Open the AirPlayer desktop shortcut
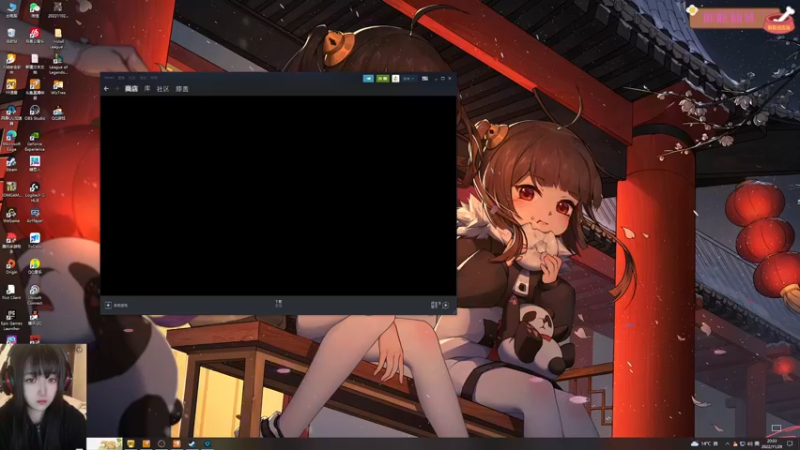800x450 pixels. click(x=35, y=216)
